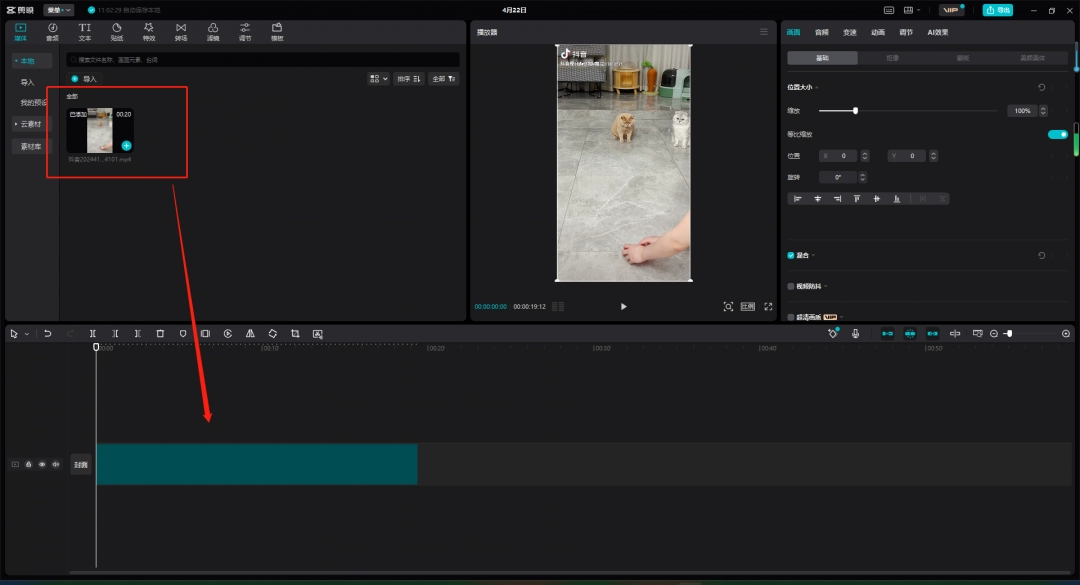Open the 转场 (Transitions) panel
Viewport: 1080px width, 585px height.
181,32
